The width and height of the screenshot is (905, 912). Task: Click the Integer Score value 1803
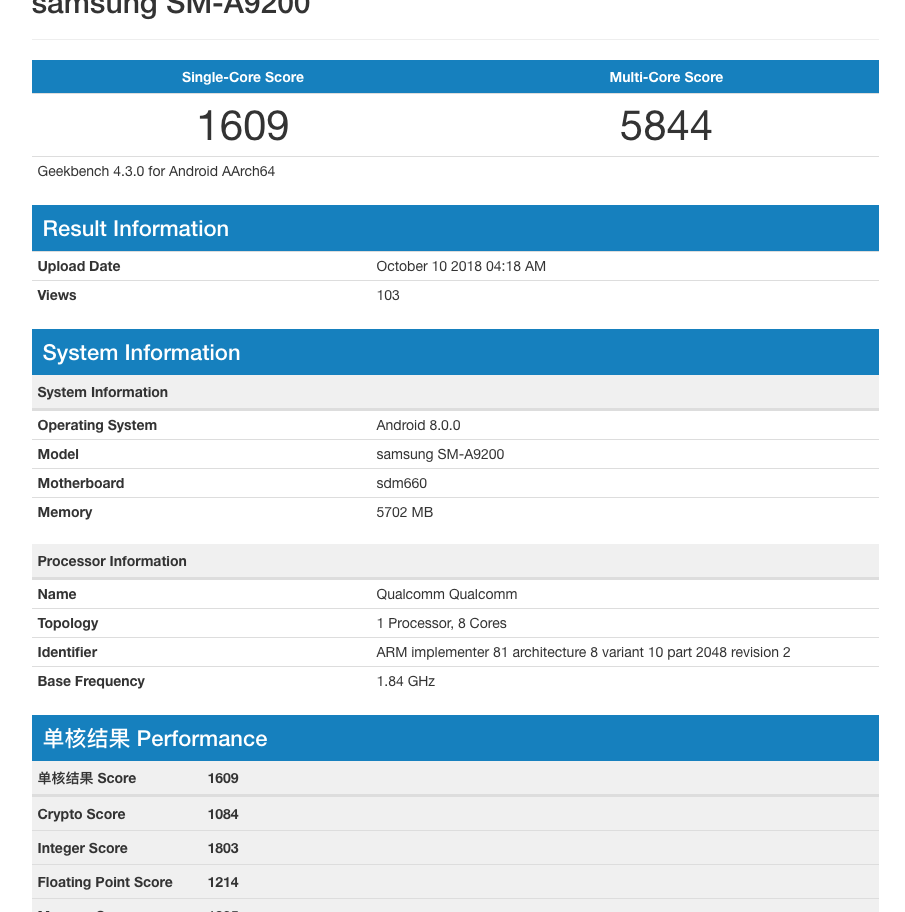(x=223, y=848)
